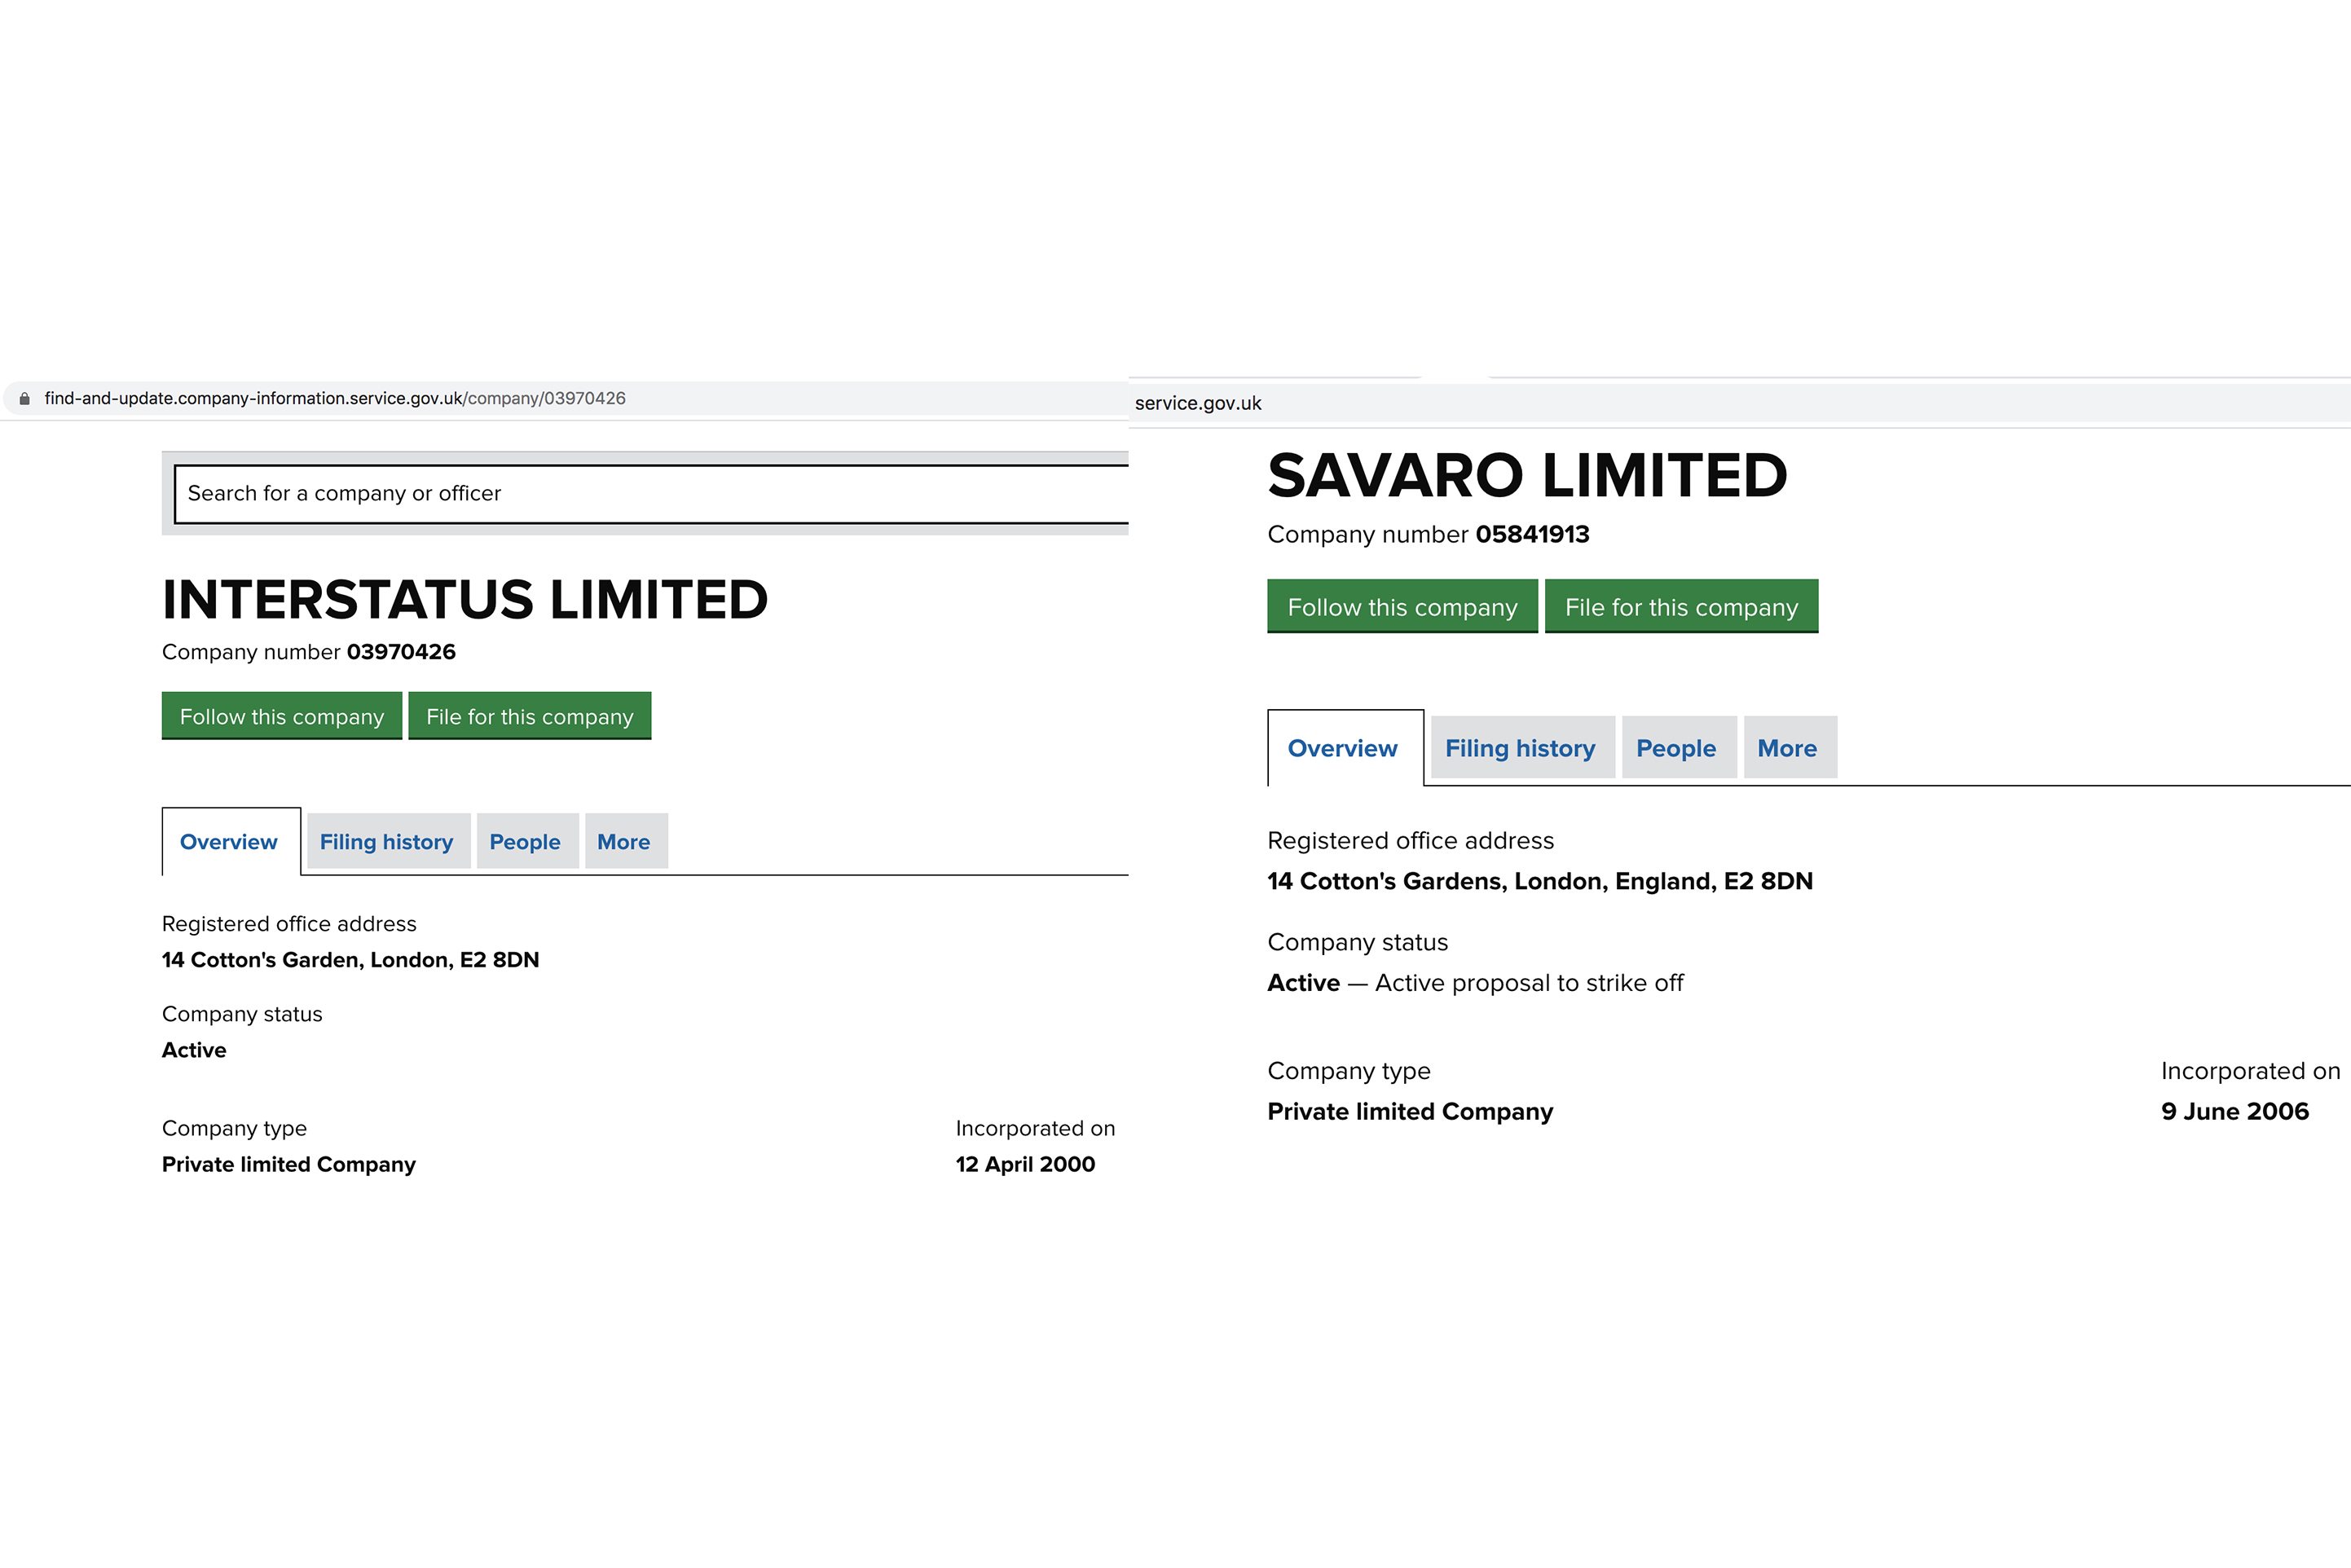Follow the SAVARO LIMITED company
Viewport: 2351px width, 1568px height.
click(1401, 606)
